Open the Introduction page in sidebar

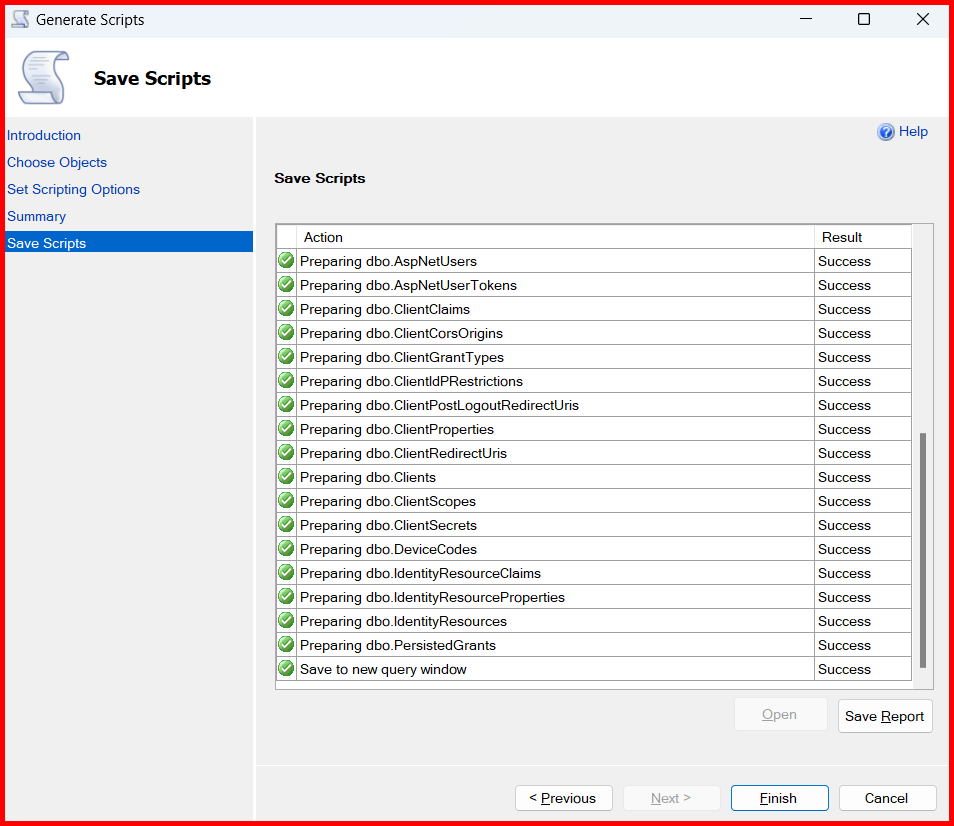point(44,135)
